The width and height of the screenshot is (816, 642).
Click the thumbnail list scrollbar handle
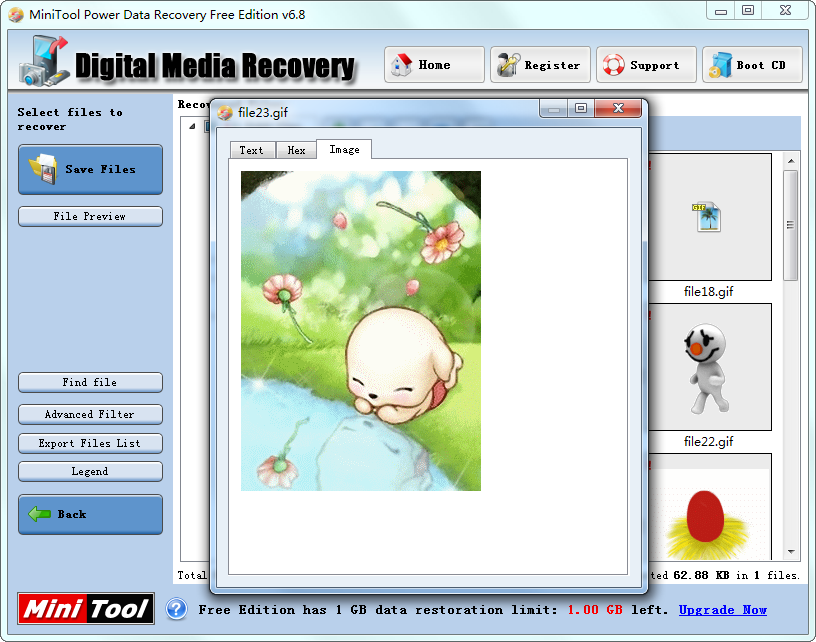[791, 225]
